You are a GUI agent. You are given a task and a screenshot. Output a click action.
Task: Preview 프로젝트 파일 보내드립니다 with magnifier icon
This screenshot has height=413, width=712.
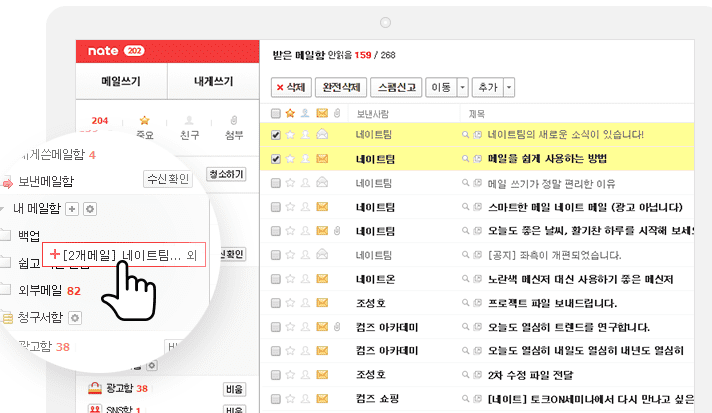[x=465, y=302]
